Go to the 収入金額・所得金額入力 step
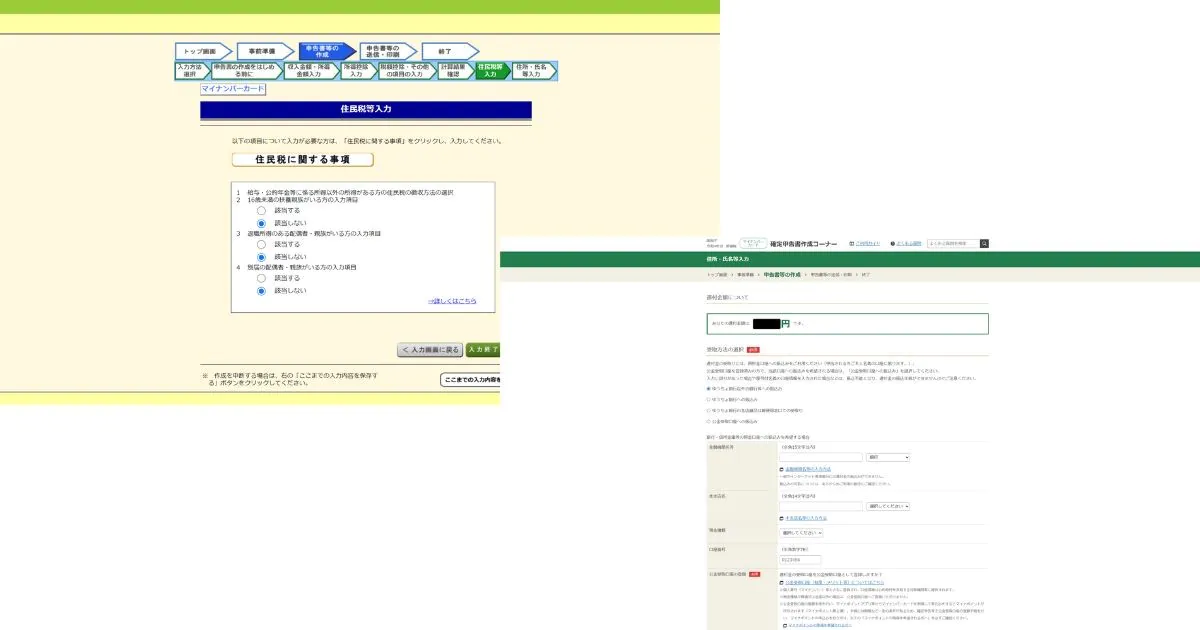 click(310, 70)
